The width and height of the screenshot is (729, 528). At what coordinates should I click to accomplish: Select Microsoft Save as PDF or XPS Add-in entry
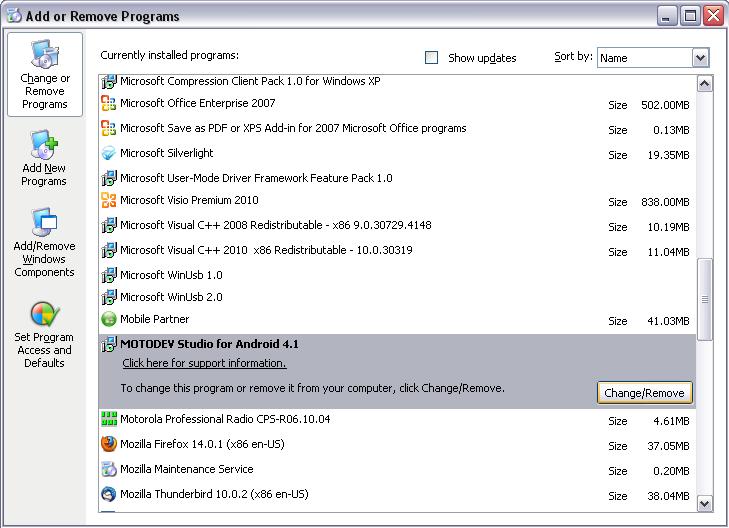pyautogui.click(x=398, y=128)
